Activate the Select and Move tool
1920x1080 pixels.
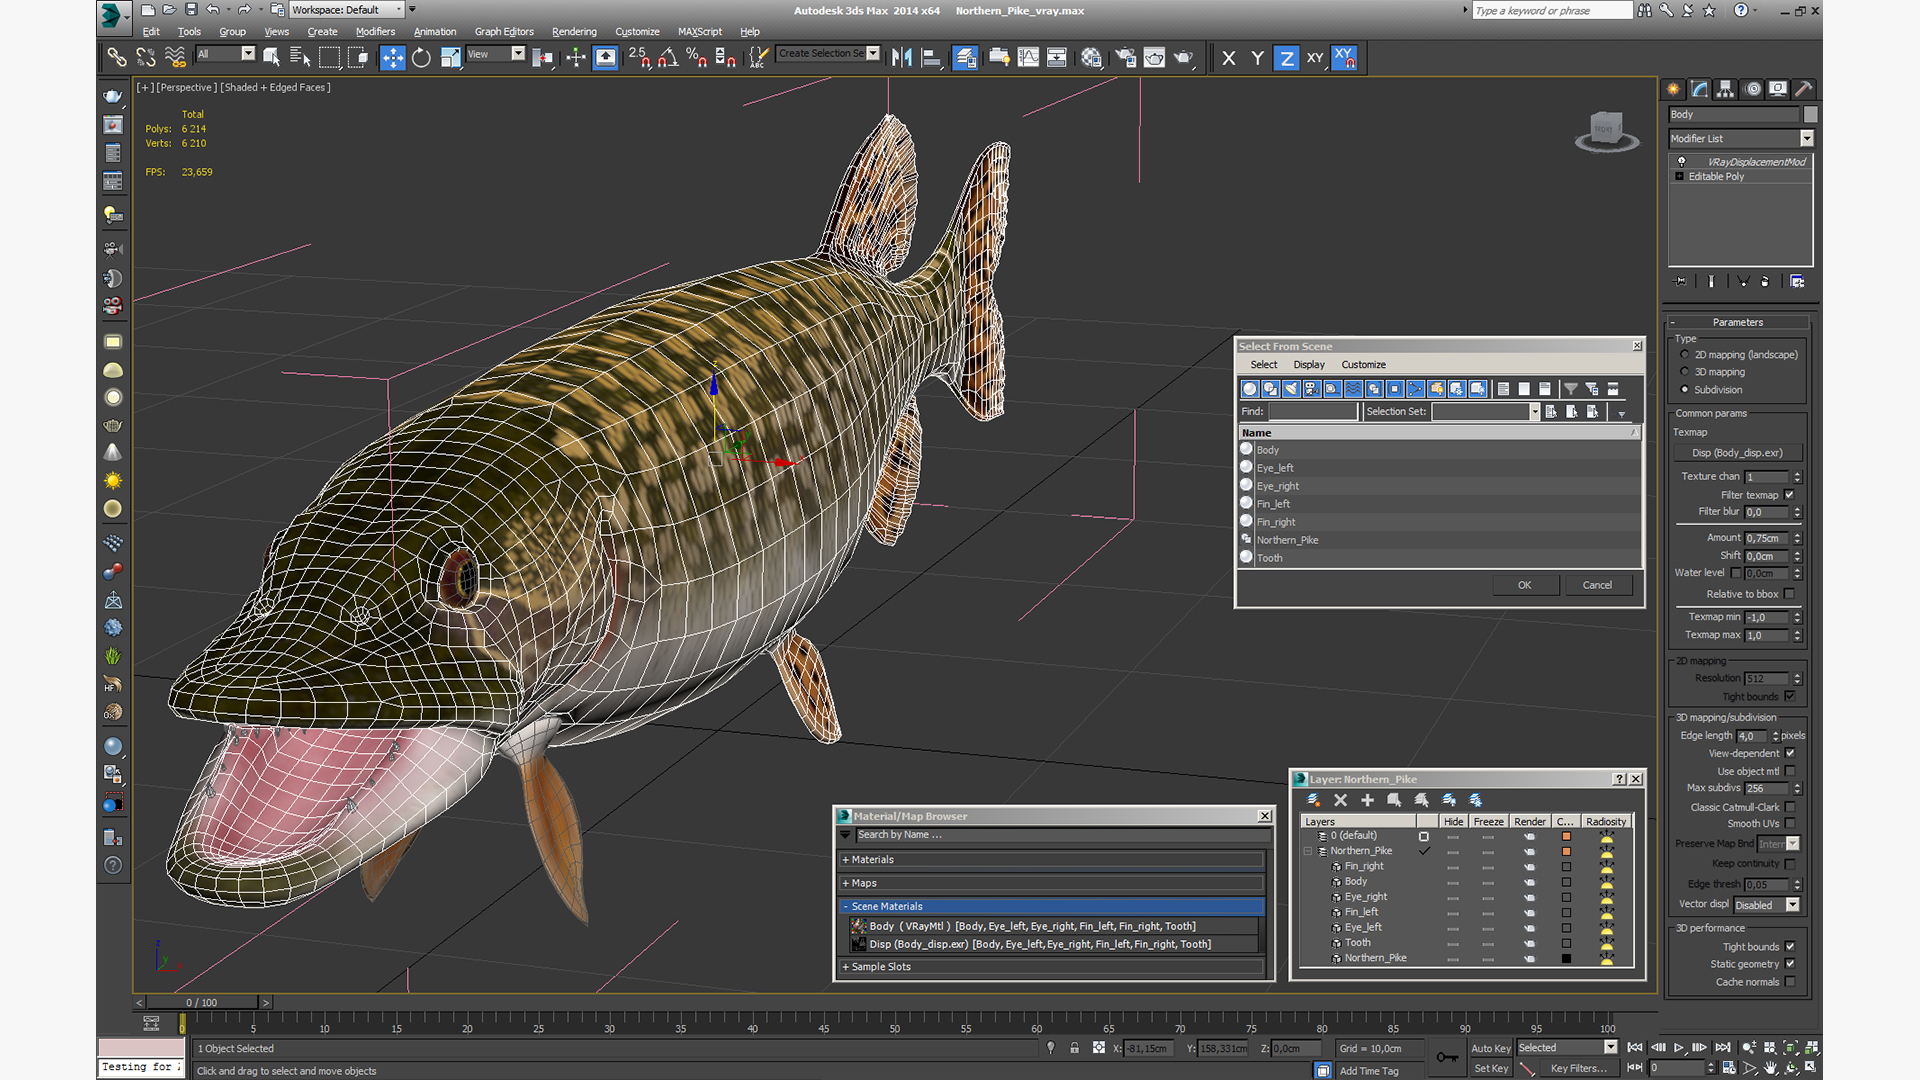[392, 58]
